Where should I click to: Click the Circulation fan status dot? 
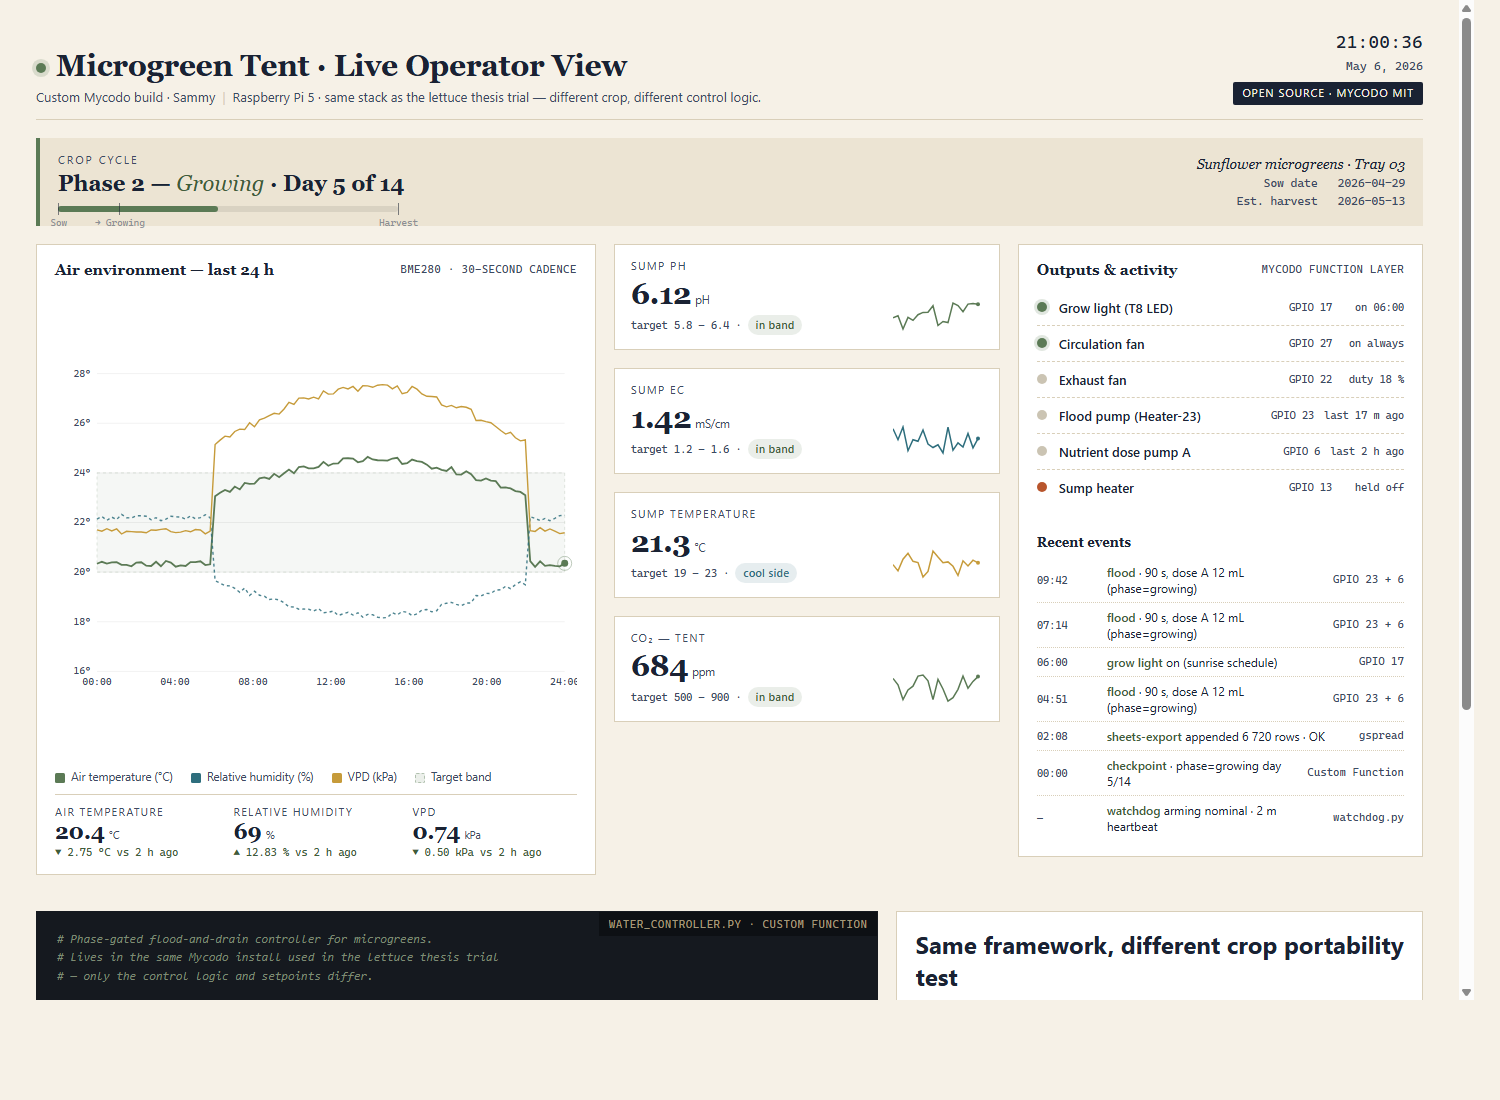point(1042,343)
